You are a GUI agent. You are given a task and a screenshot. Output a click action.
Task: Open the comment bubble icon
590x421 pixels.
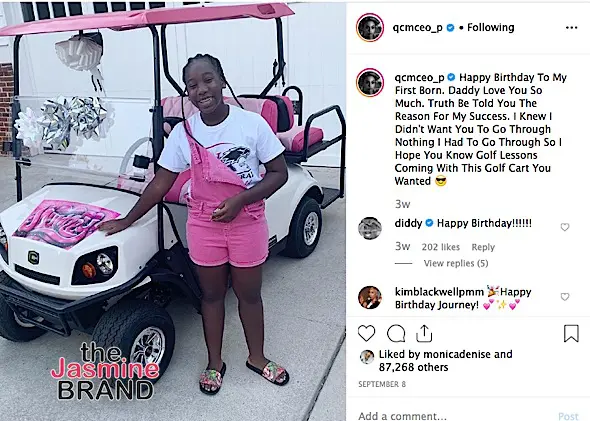(396, 333)
